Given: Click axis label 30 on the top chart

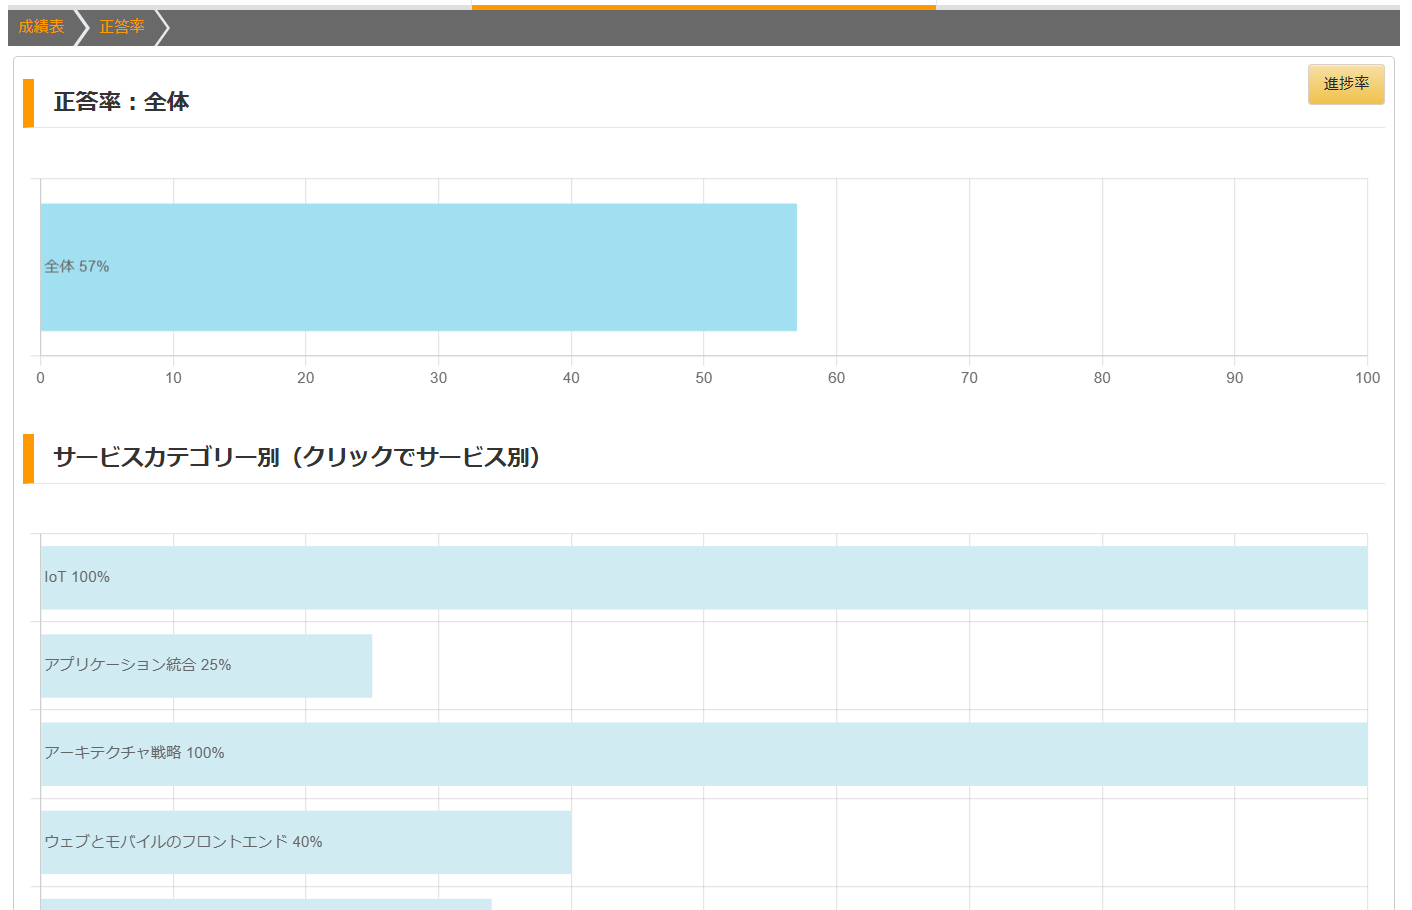Looking at the screenshot, I should [x=438, y=378].
